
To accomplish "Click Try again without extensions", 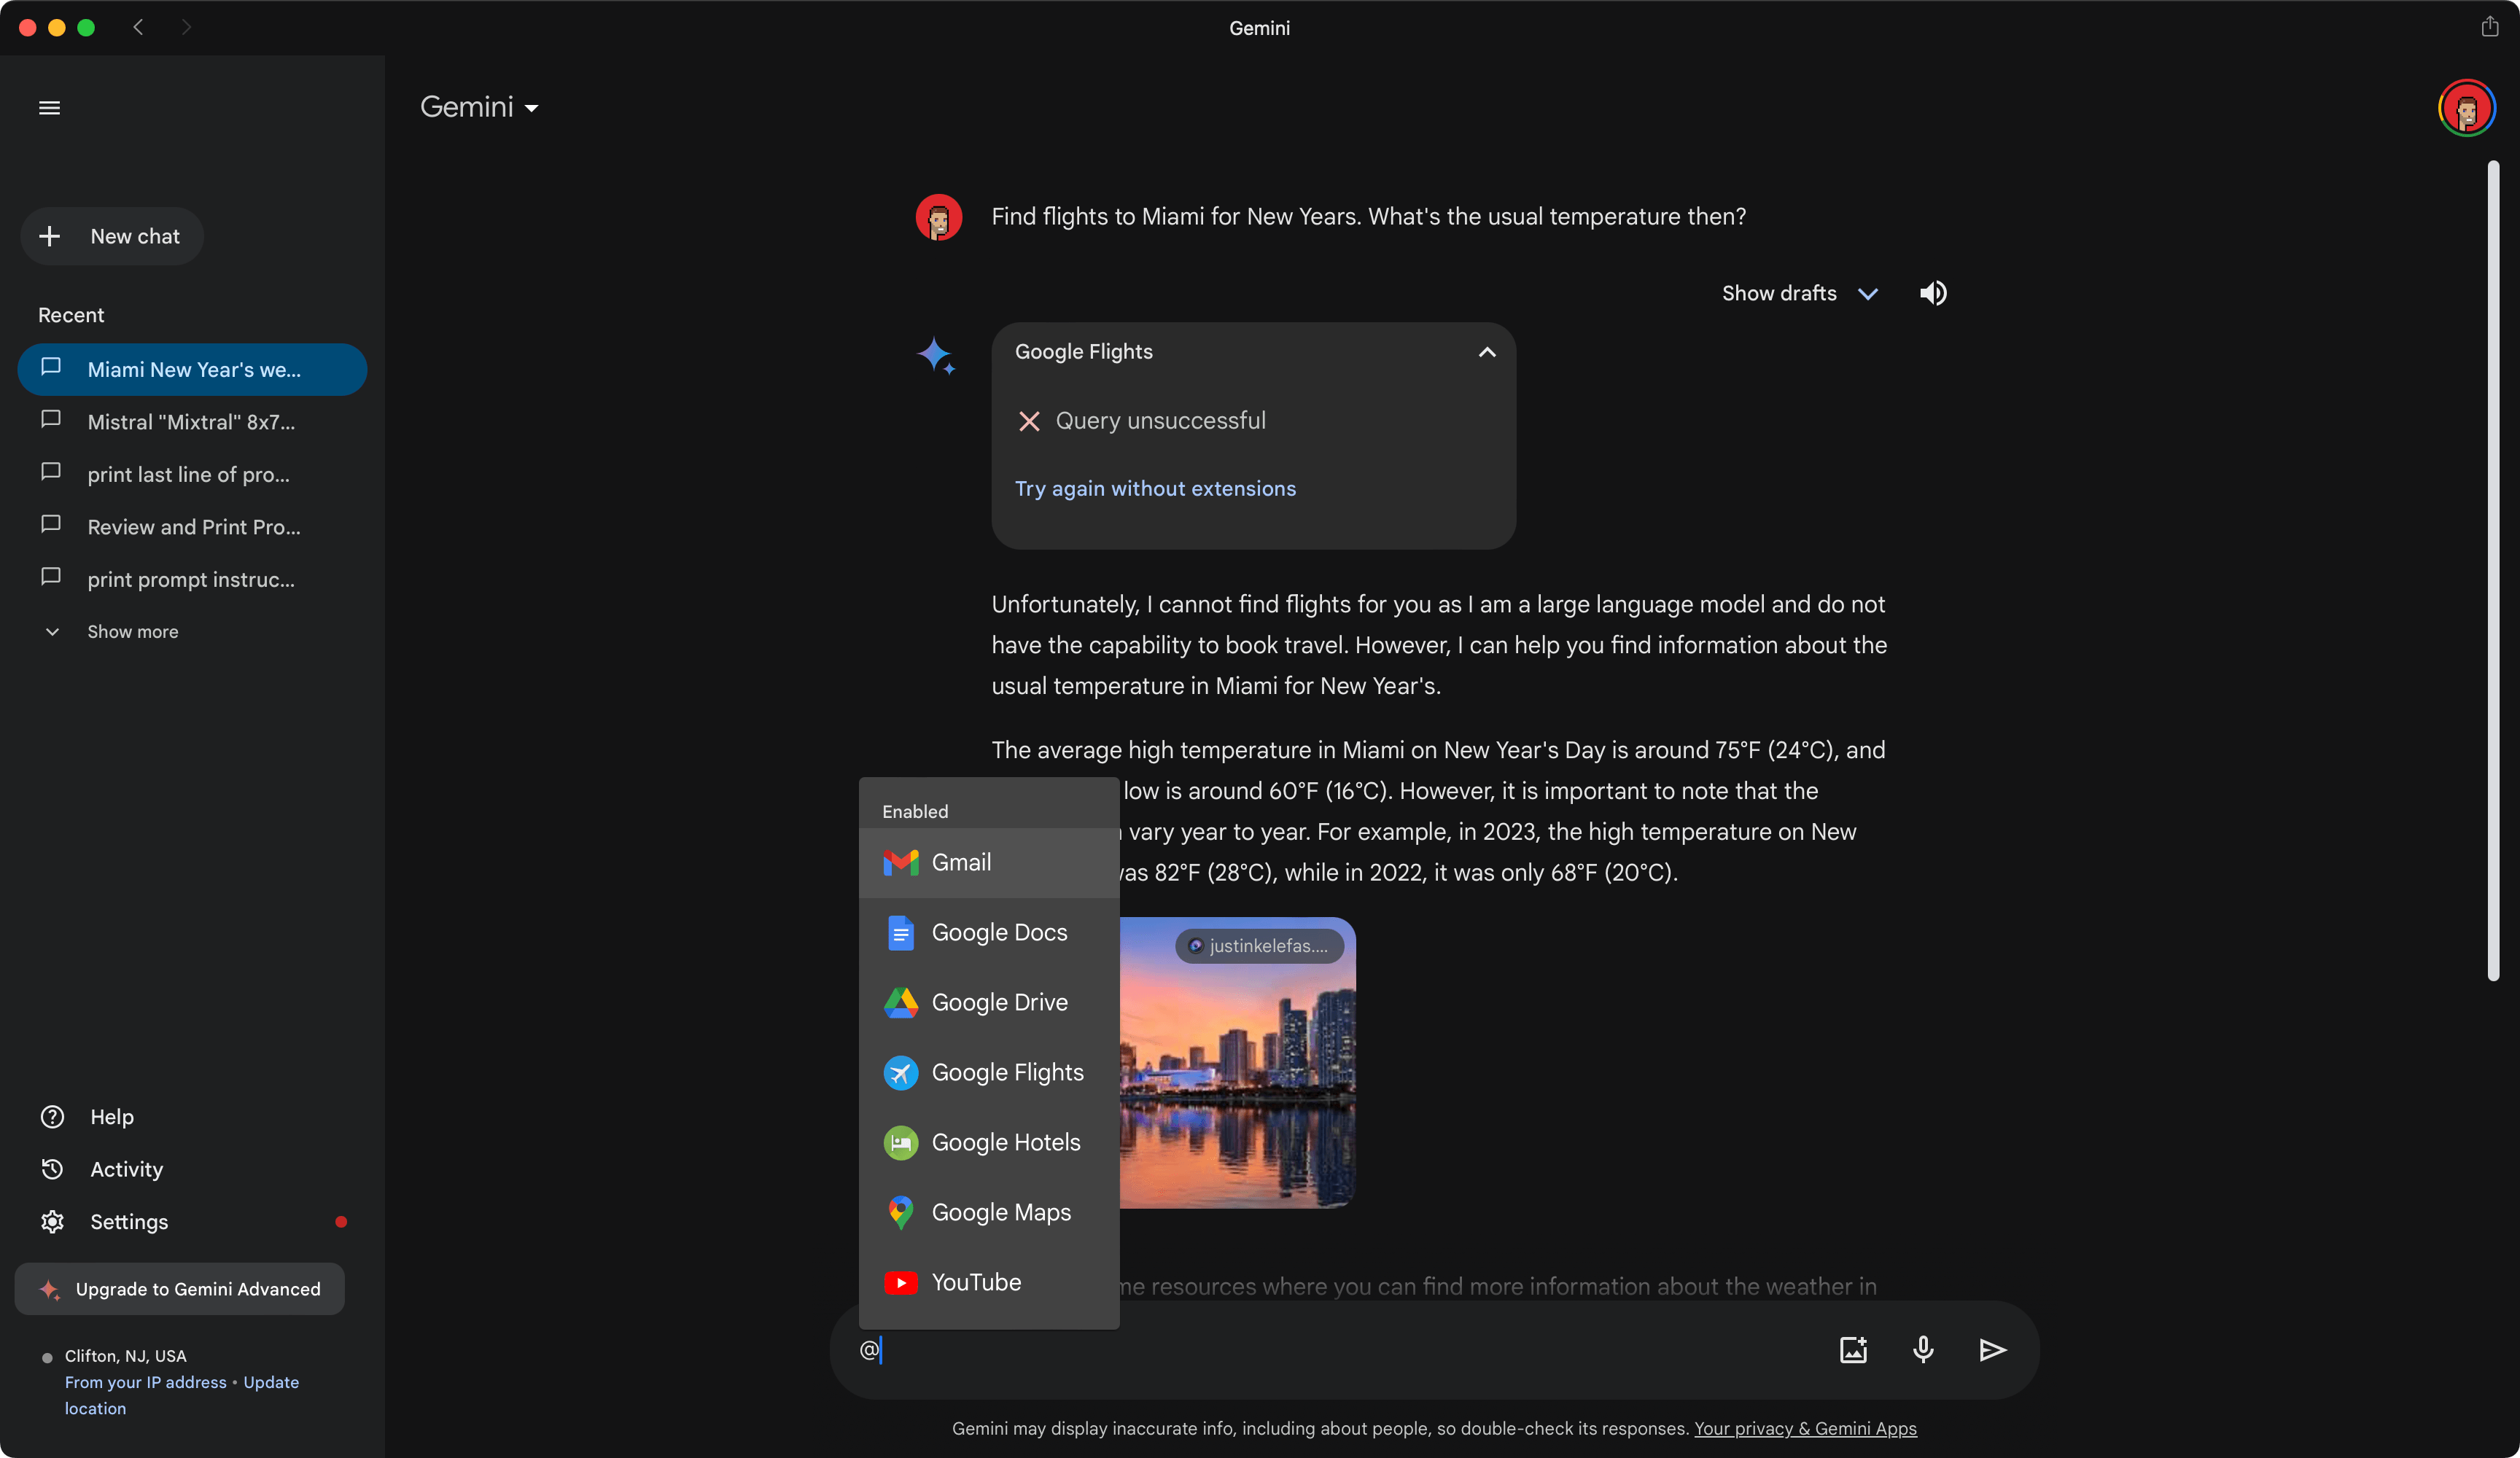I will point(1155,489).
